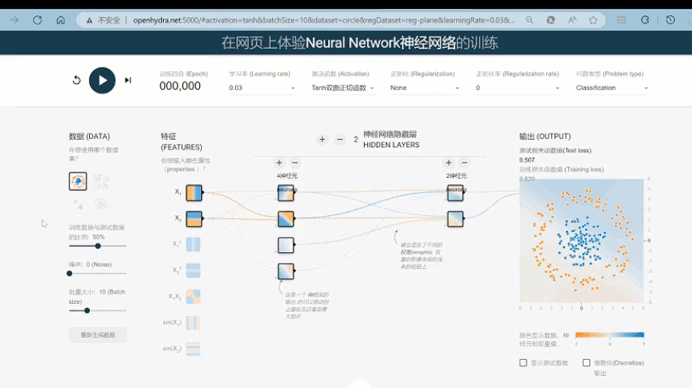The height and width of the screenshot is (388, 692).
Task: Click the output color scale bar
Action: click(x=610, y=335)
